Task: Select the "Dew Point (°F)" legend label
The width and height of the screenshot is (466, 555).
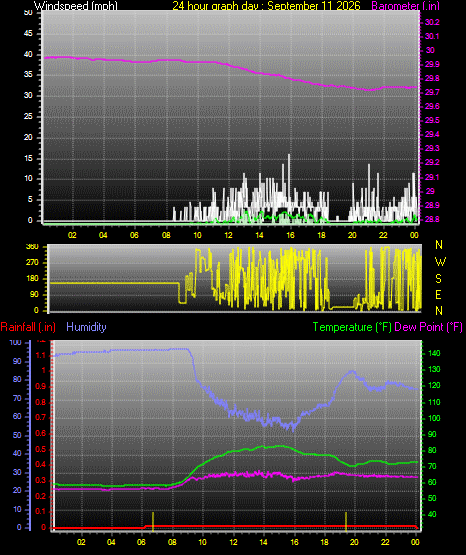Action: [x=428, y=327]
